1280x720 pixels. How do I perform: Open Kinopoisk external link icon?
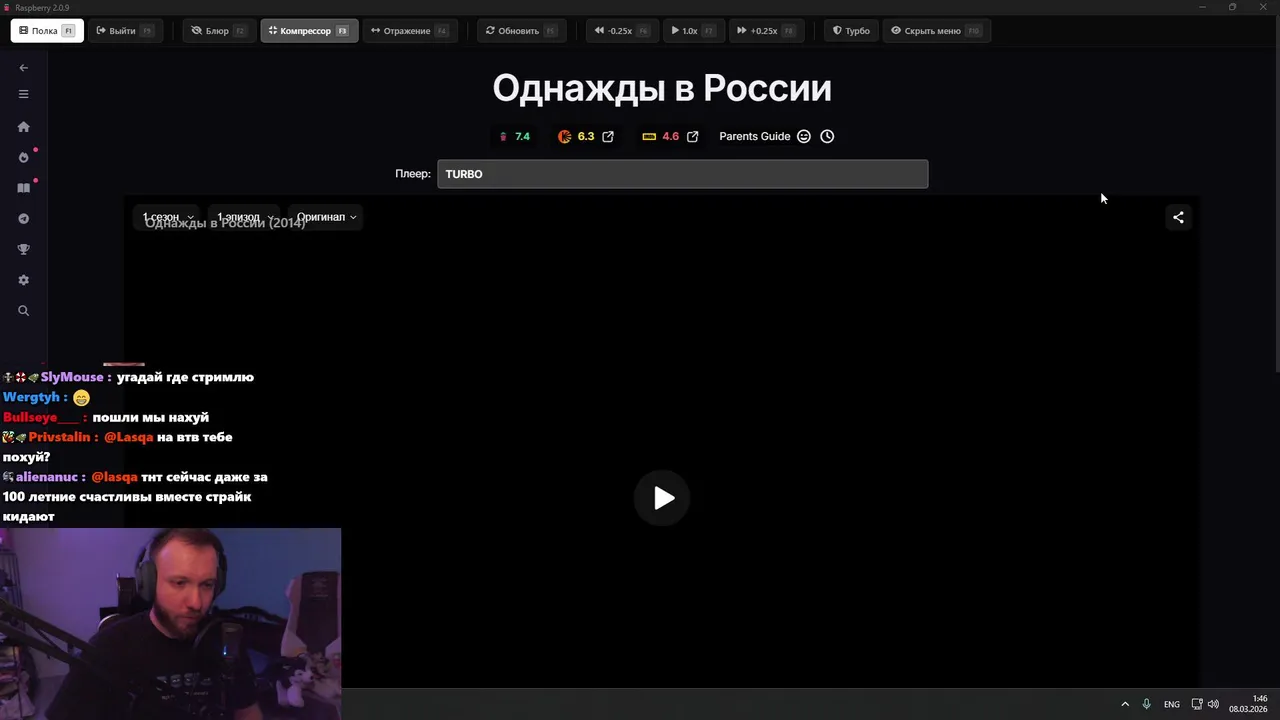[608, 137]
